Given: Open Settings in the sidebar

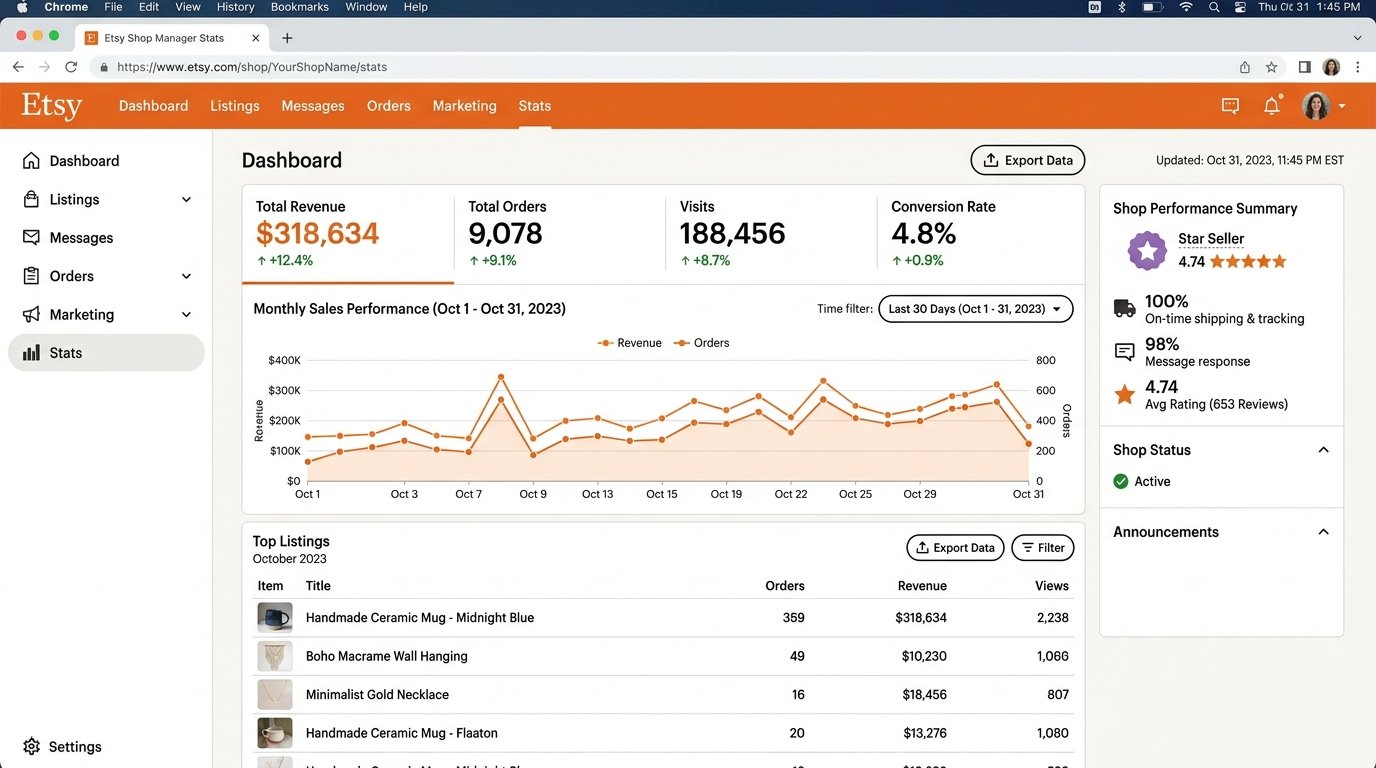Looking at the screenshot, I should coord(63,747).
